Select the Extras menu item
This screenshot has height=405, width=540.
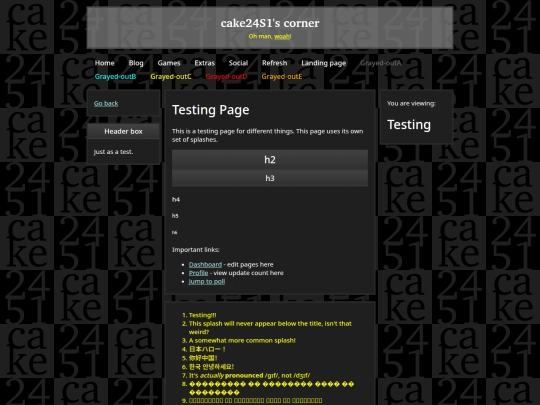[x=205, y=63]
